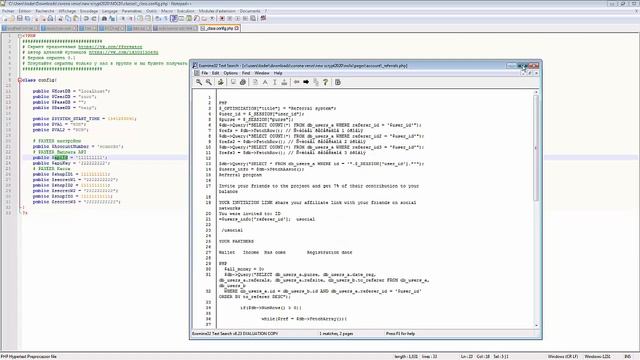Copy selection with the toolbar copy icon
The width and height of the screenshot is (640, 360).
point(68,18)
